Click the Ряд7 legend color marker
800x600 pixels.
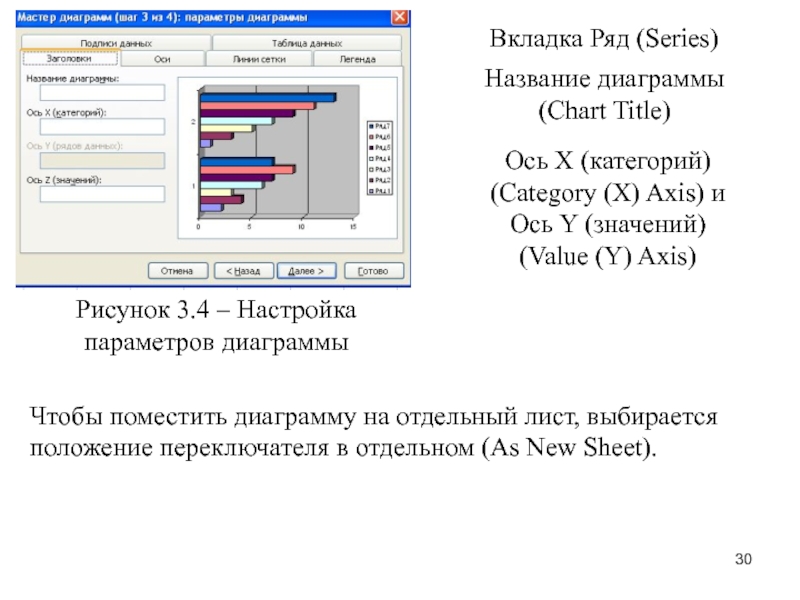tap(373, 126)
